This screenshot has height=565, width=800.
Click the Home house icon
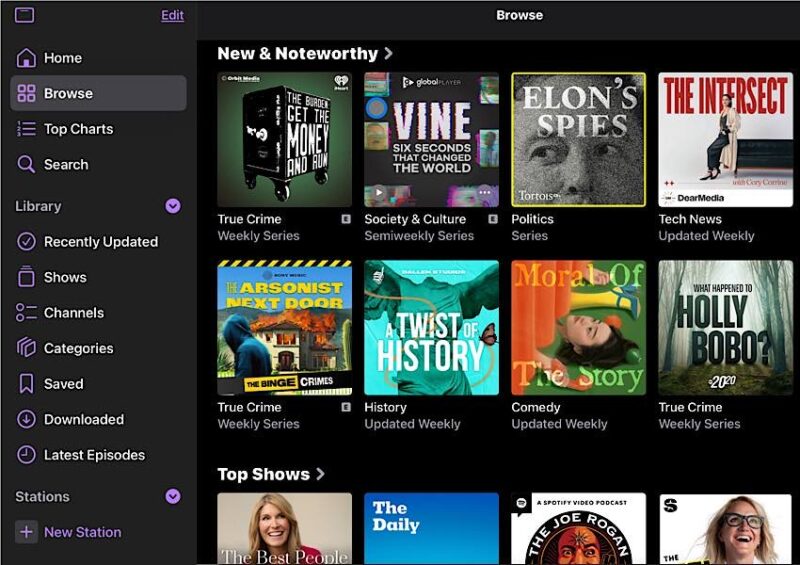(x=26, y=58)
